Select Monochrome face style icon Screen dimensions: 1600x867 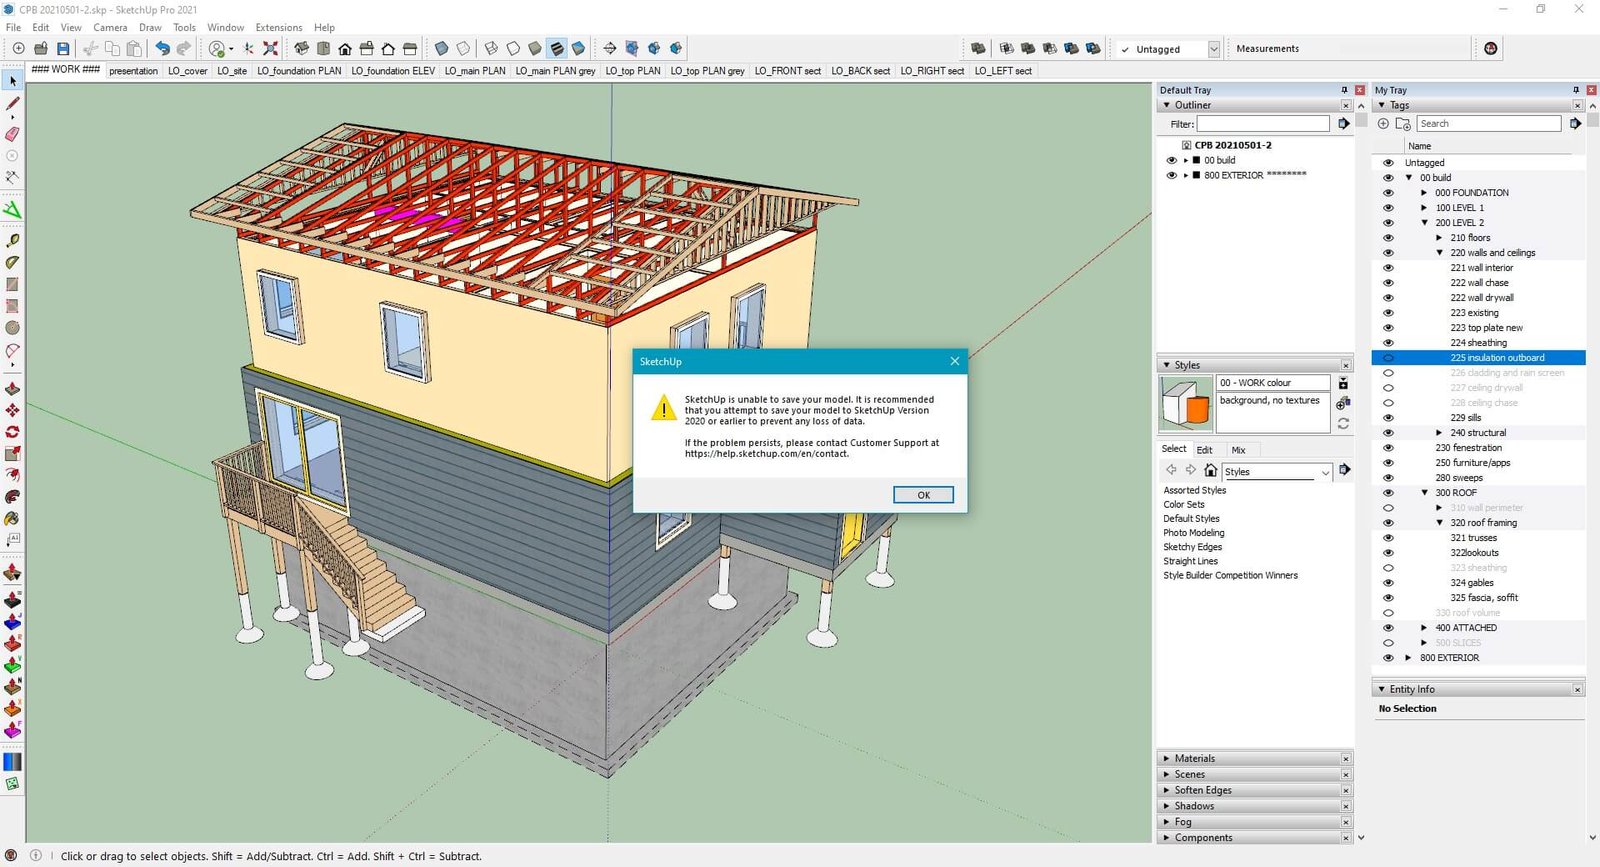click(578, 48)
